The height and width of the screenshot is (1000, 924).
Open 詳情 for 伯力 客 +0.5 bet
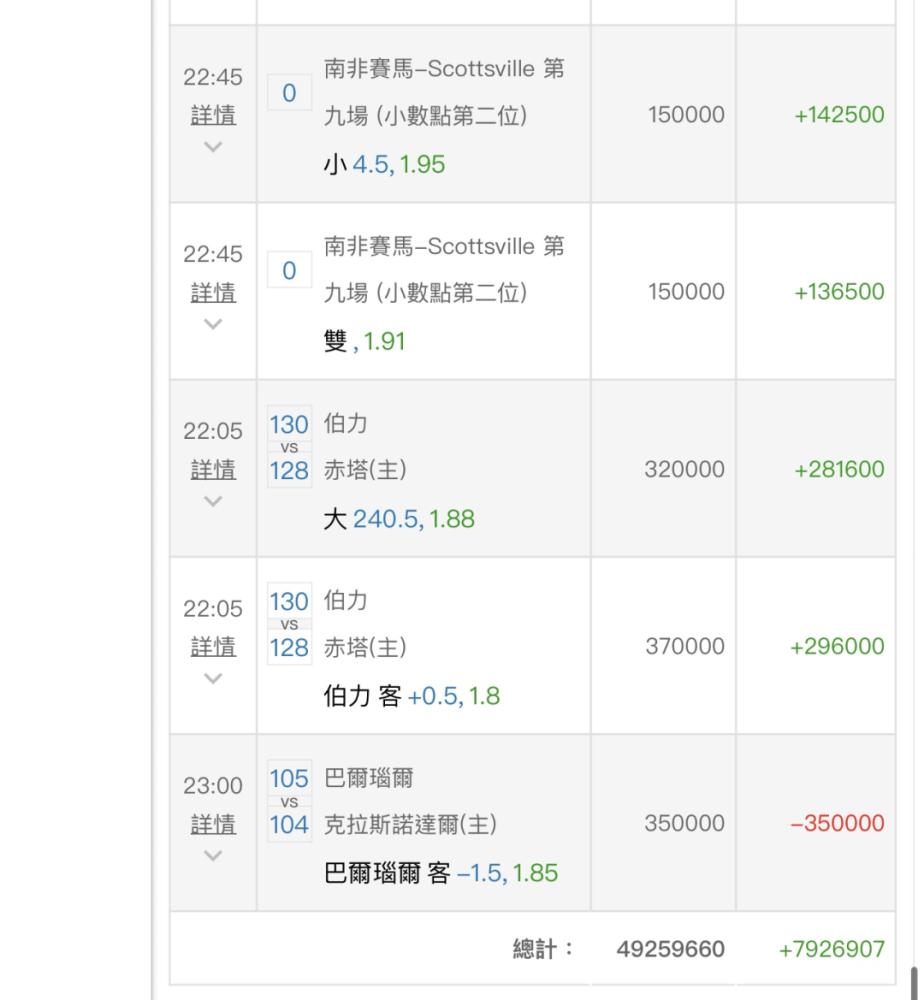[x=213, y=647]
